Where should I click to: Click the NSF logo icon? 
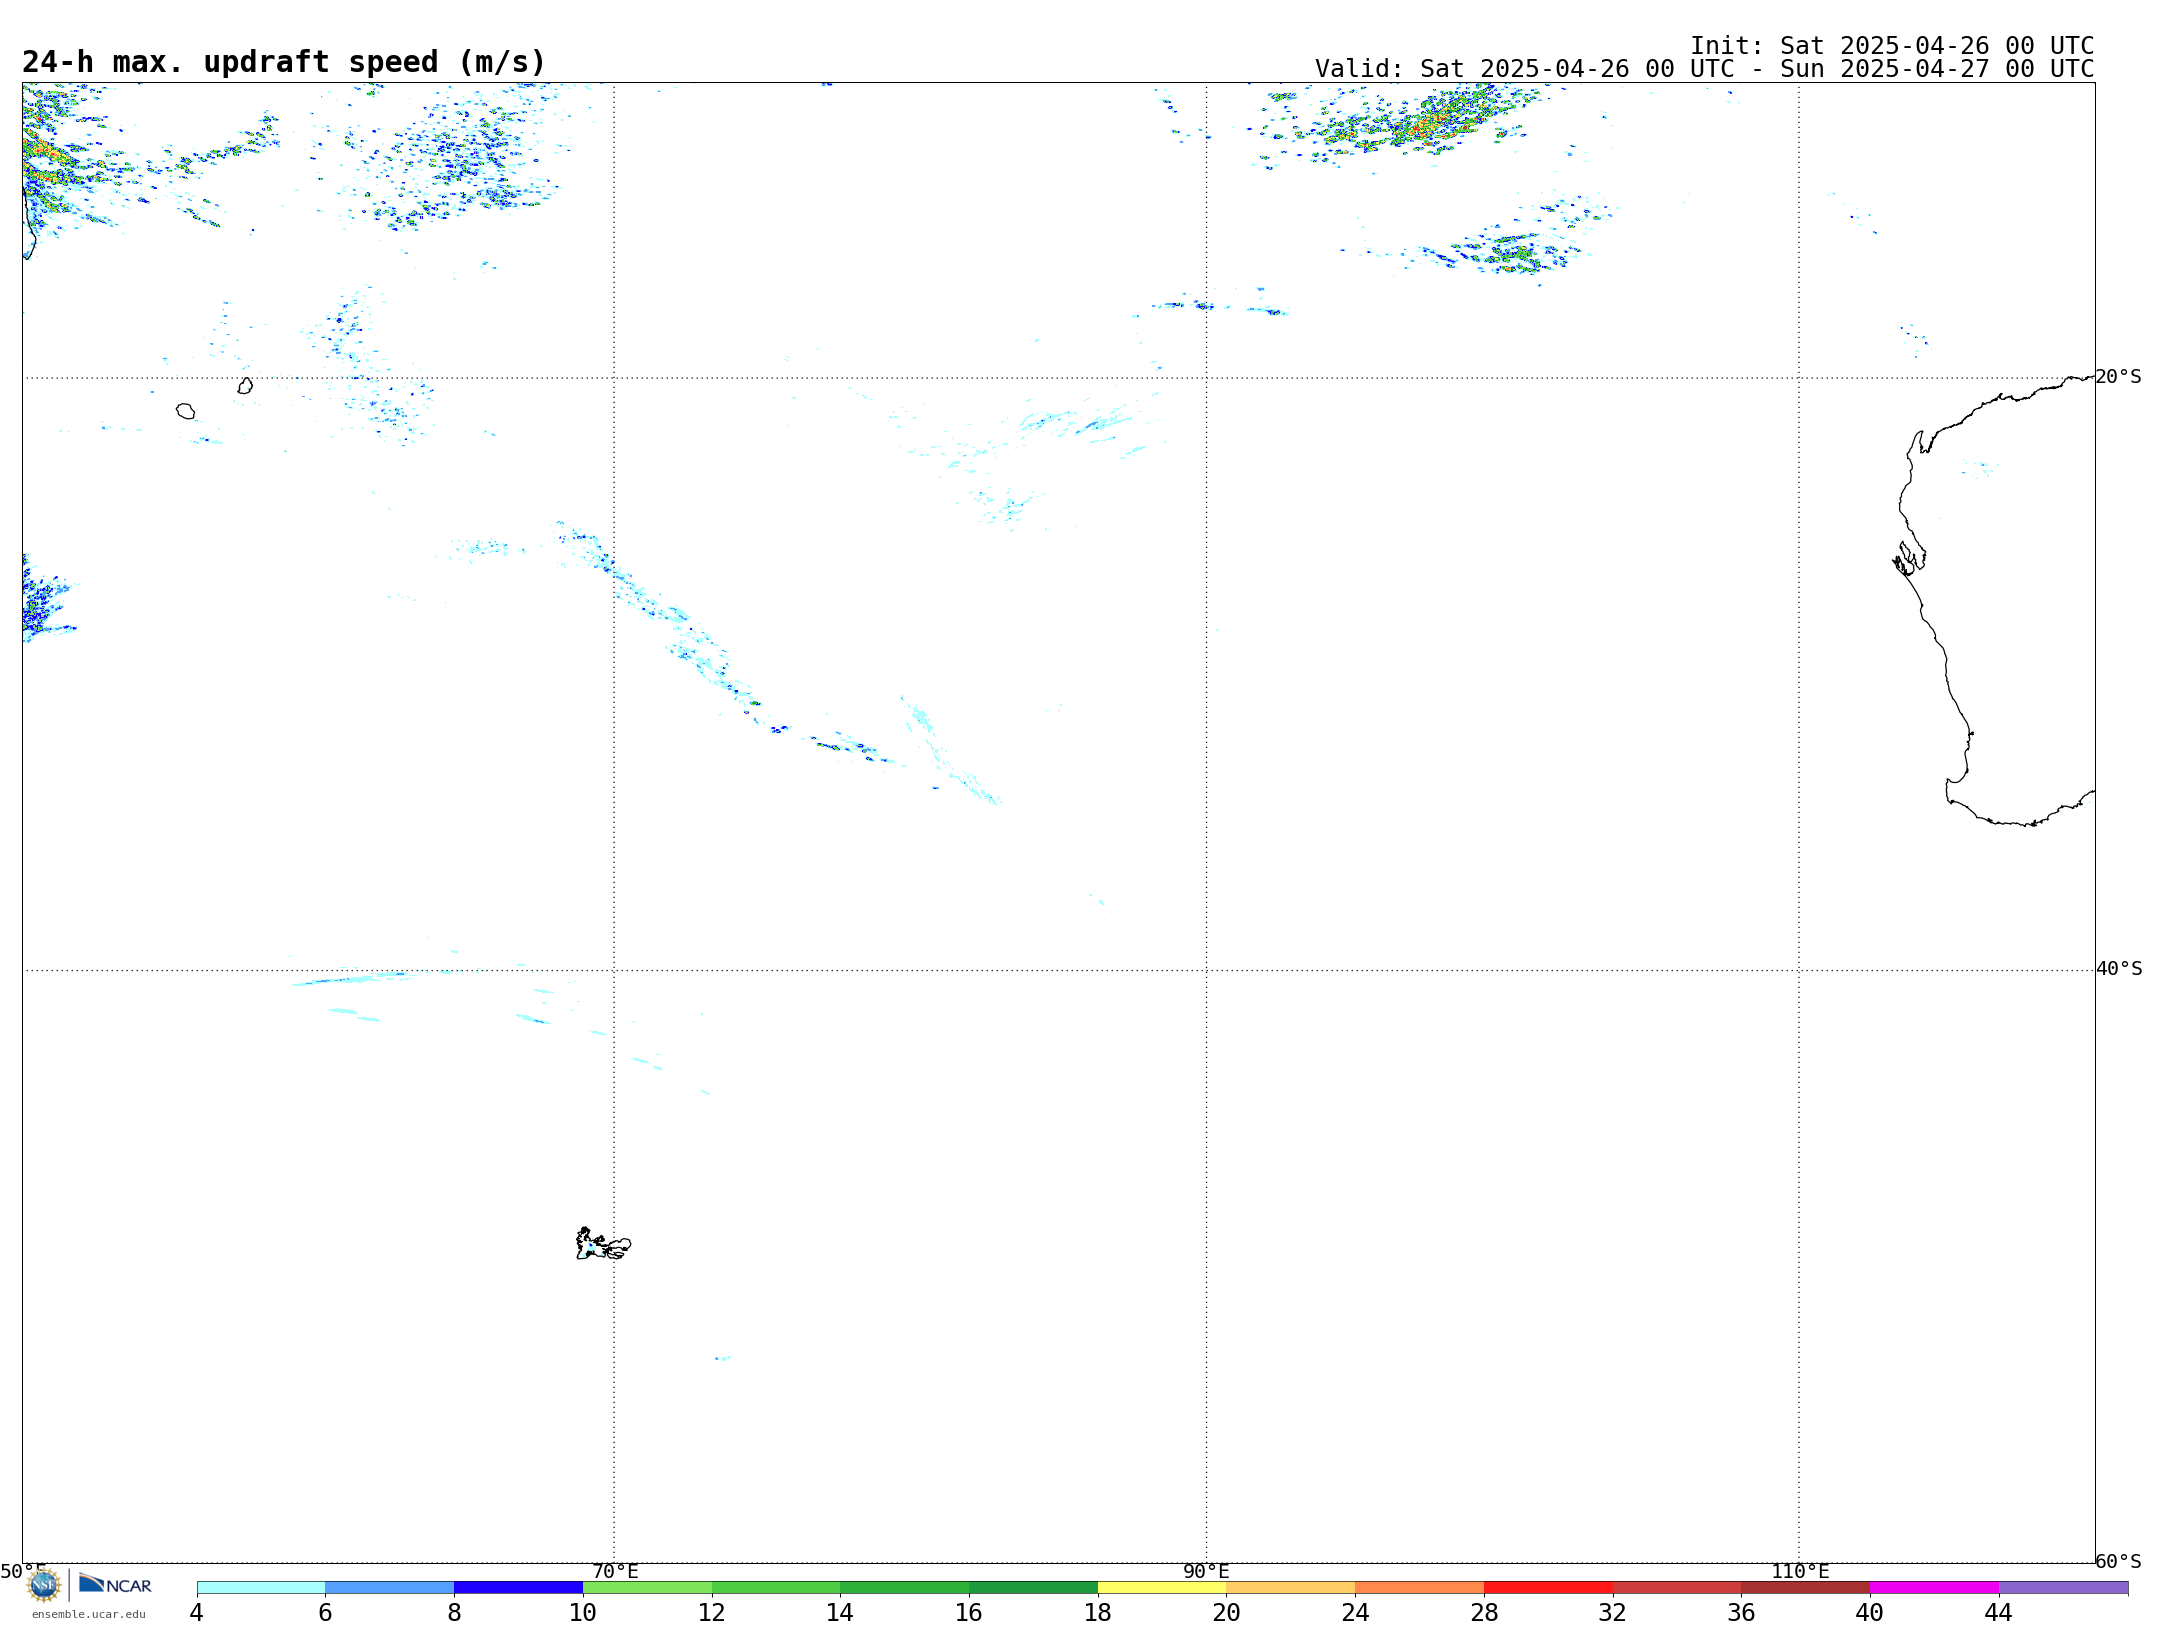[44, 1584]
